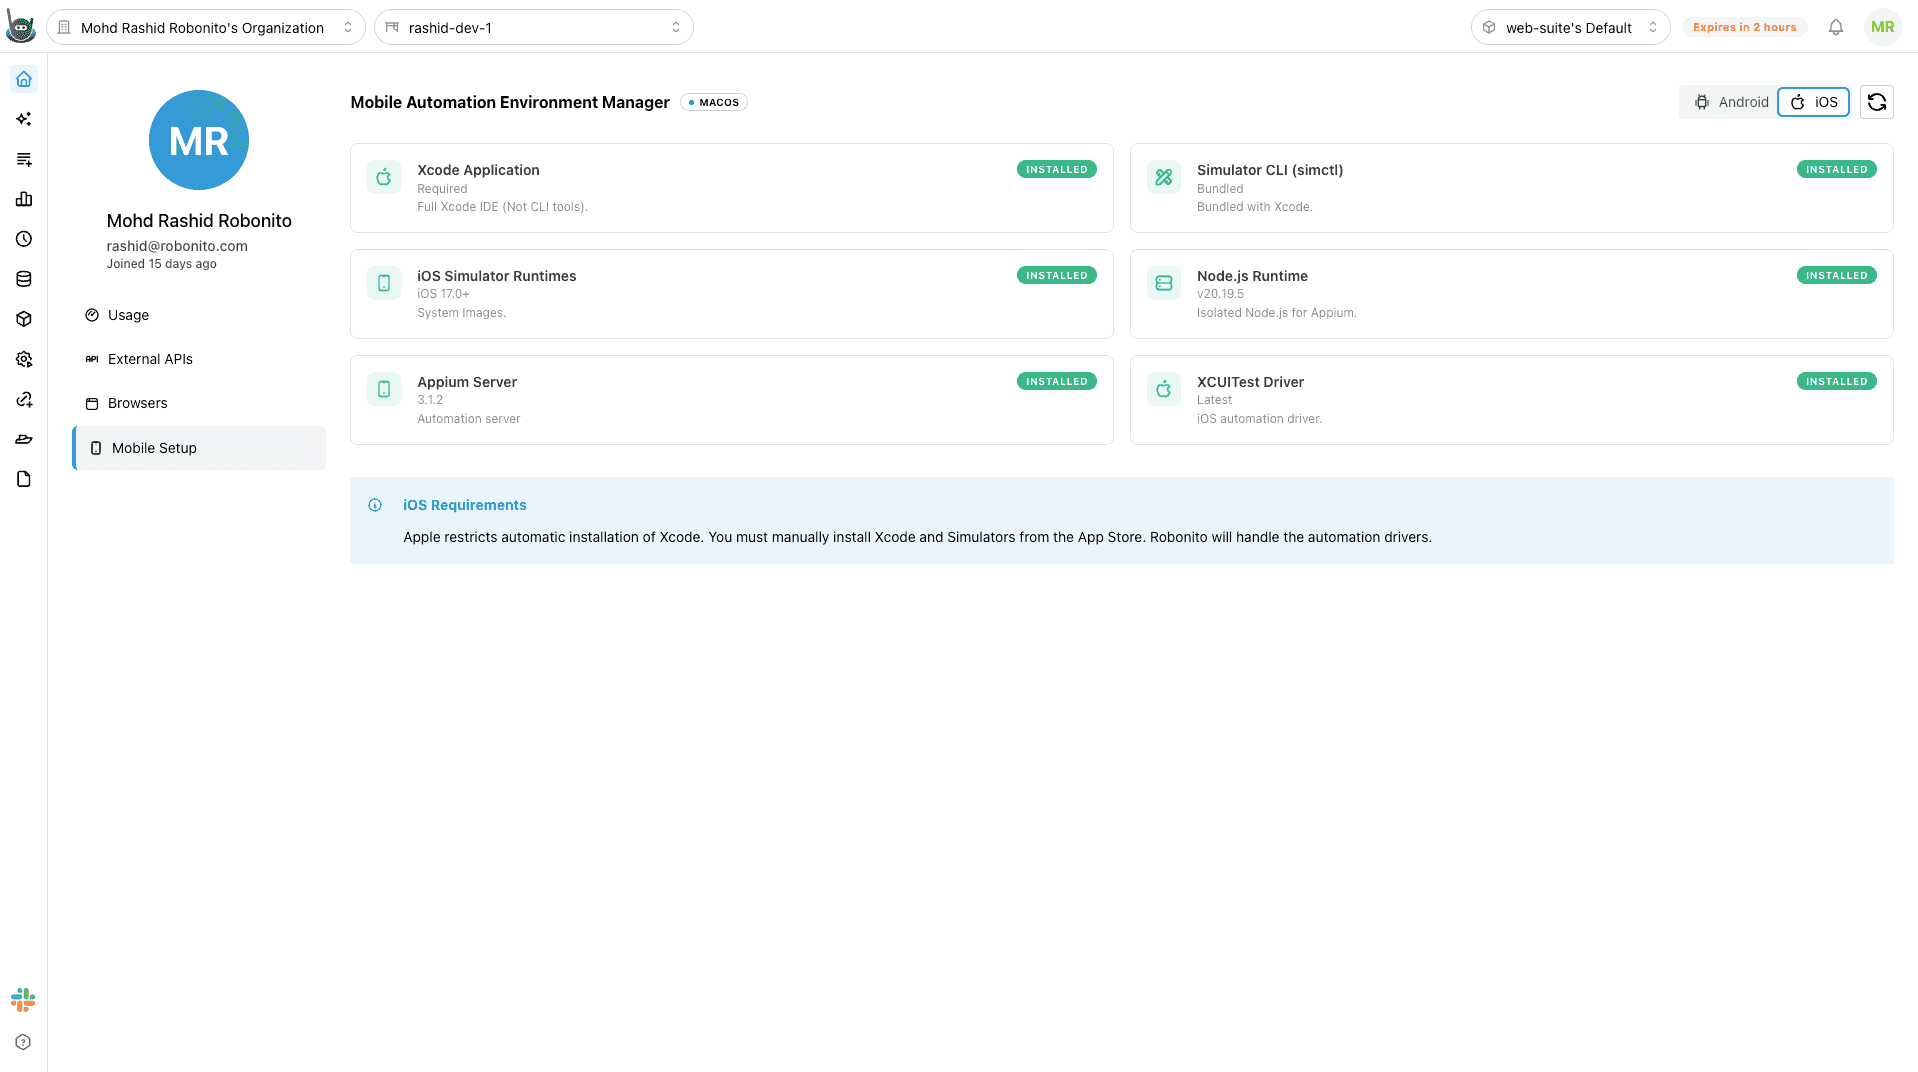Click the large MR profile picture
This screenshot has height=1072, width=1918.
coord(199,140)
